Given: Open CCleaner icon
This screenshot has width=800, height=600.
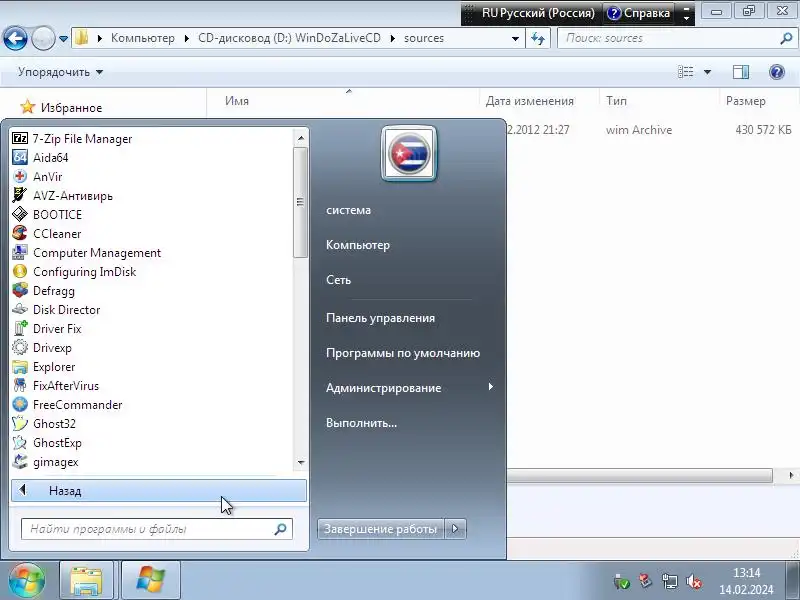Looking at the screenshot, I should pyautogui.click(x=20, y=234).
